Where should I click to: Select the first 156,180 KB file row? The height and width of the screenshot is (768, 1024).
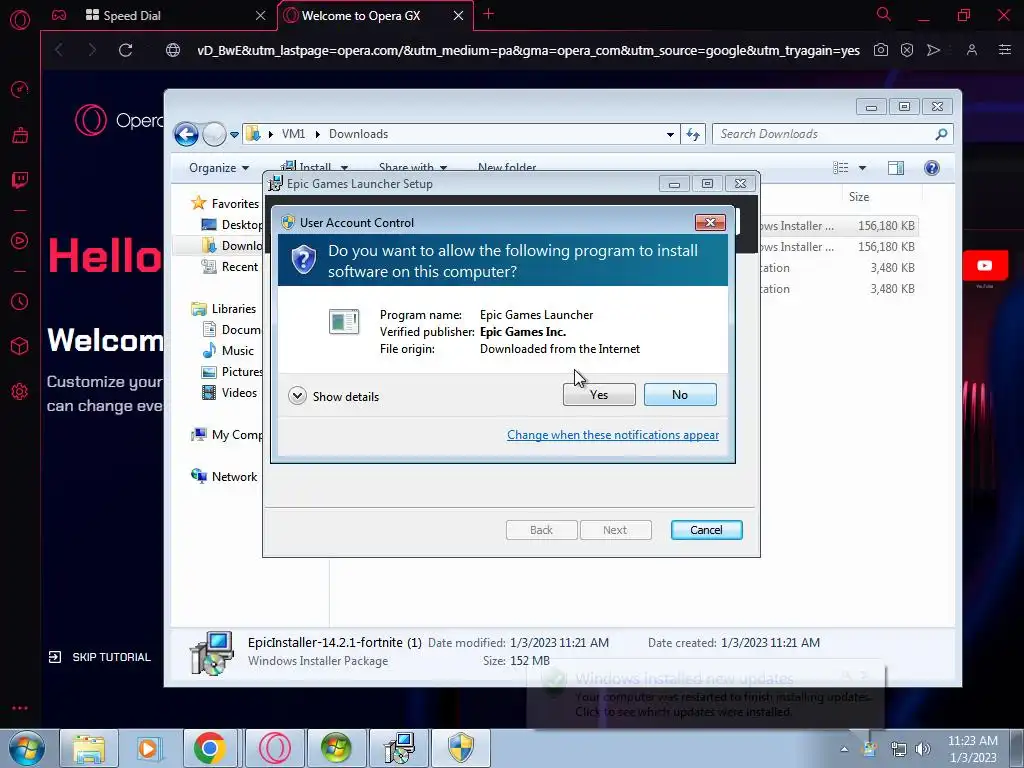pyautogui.click(x=839, y=226)
